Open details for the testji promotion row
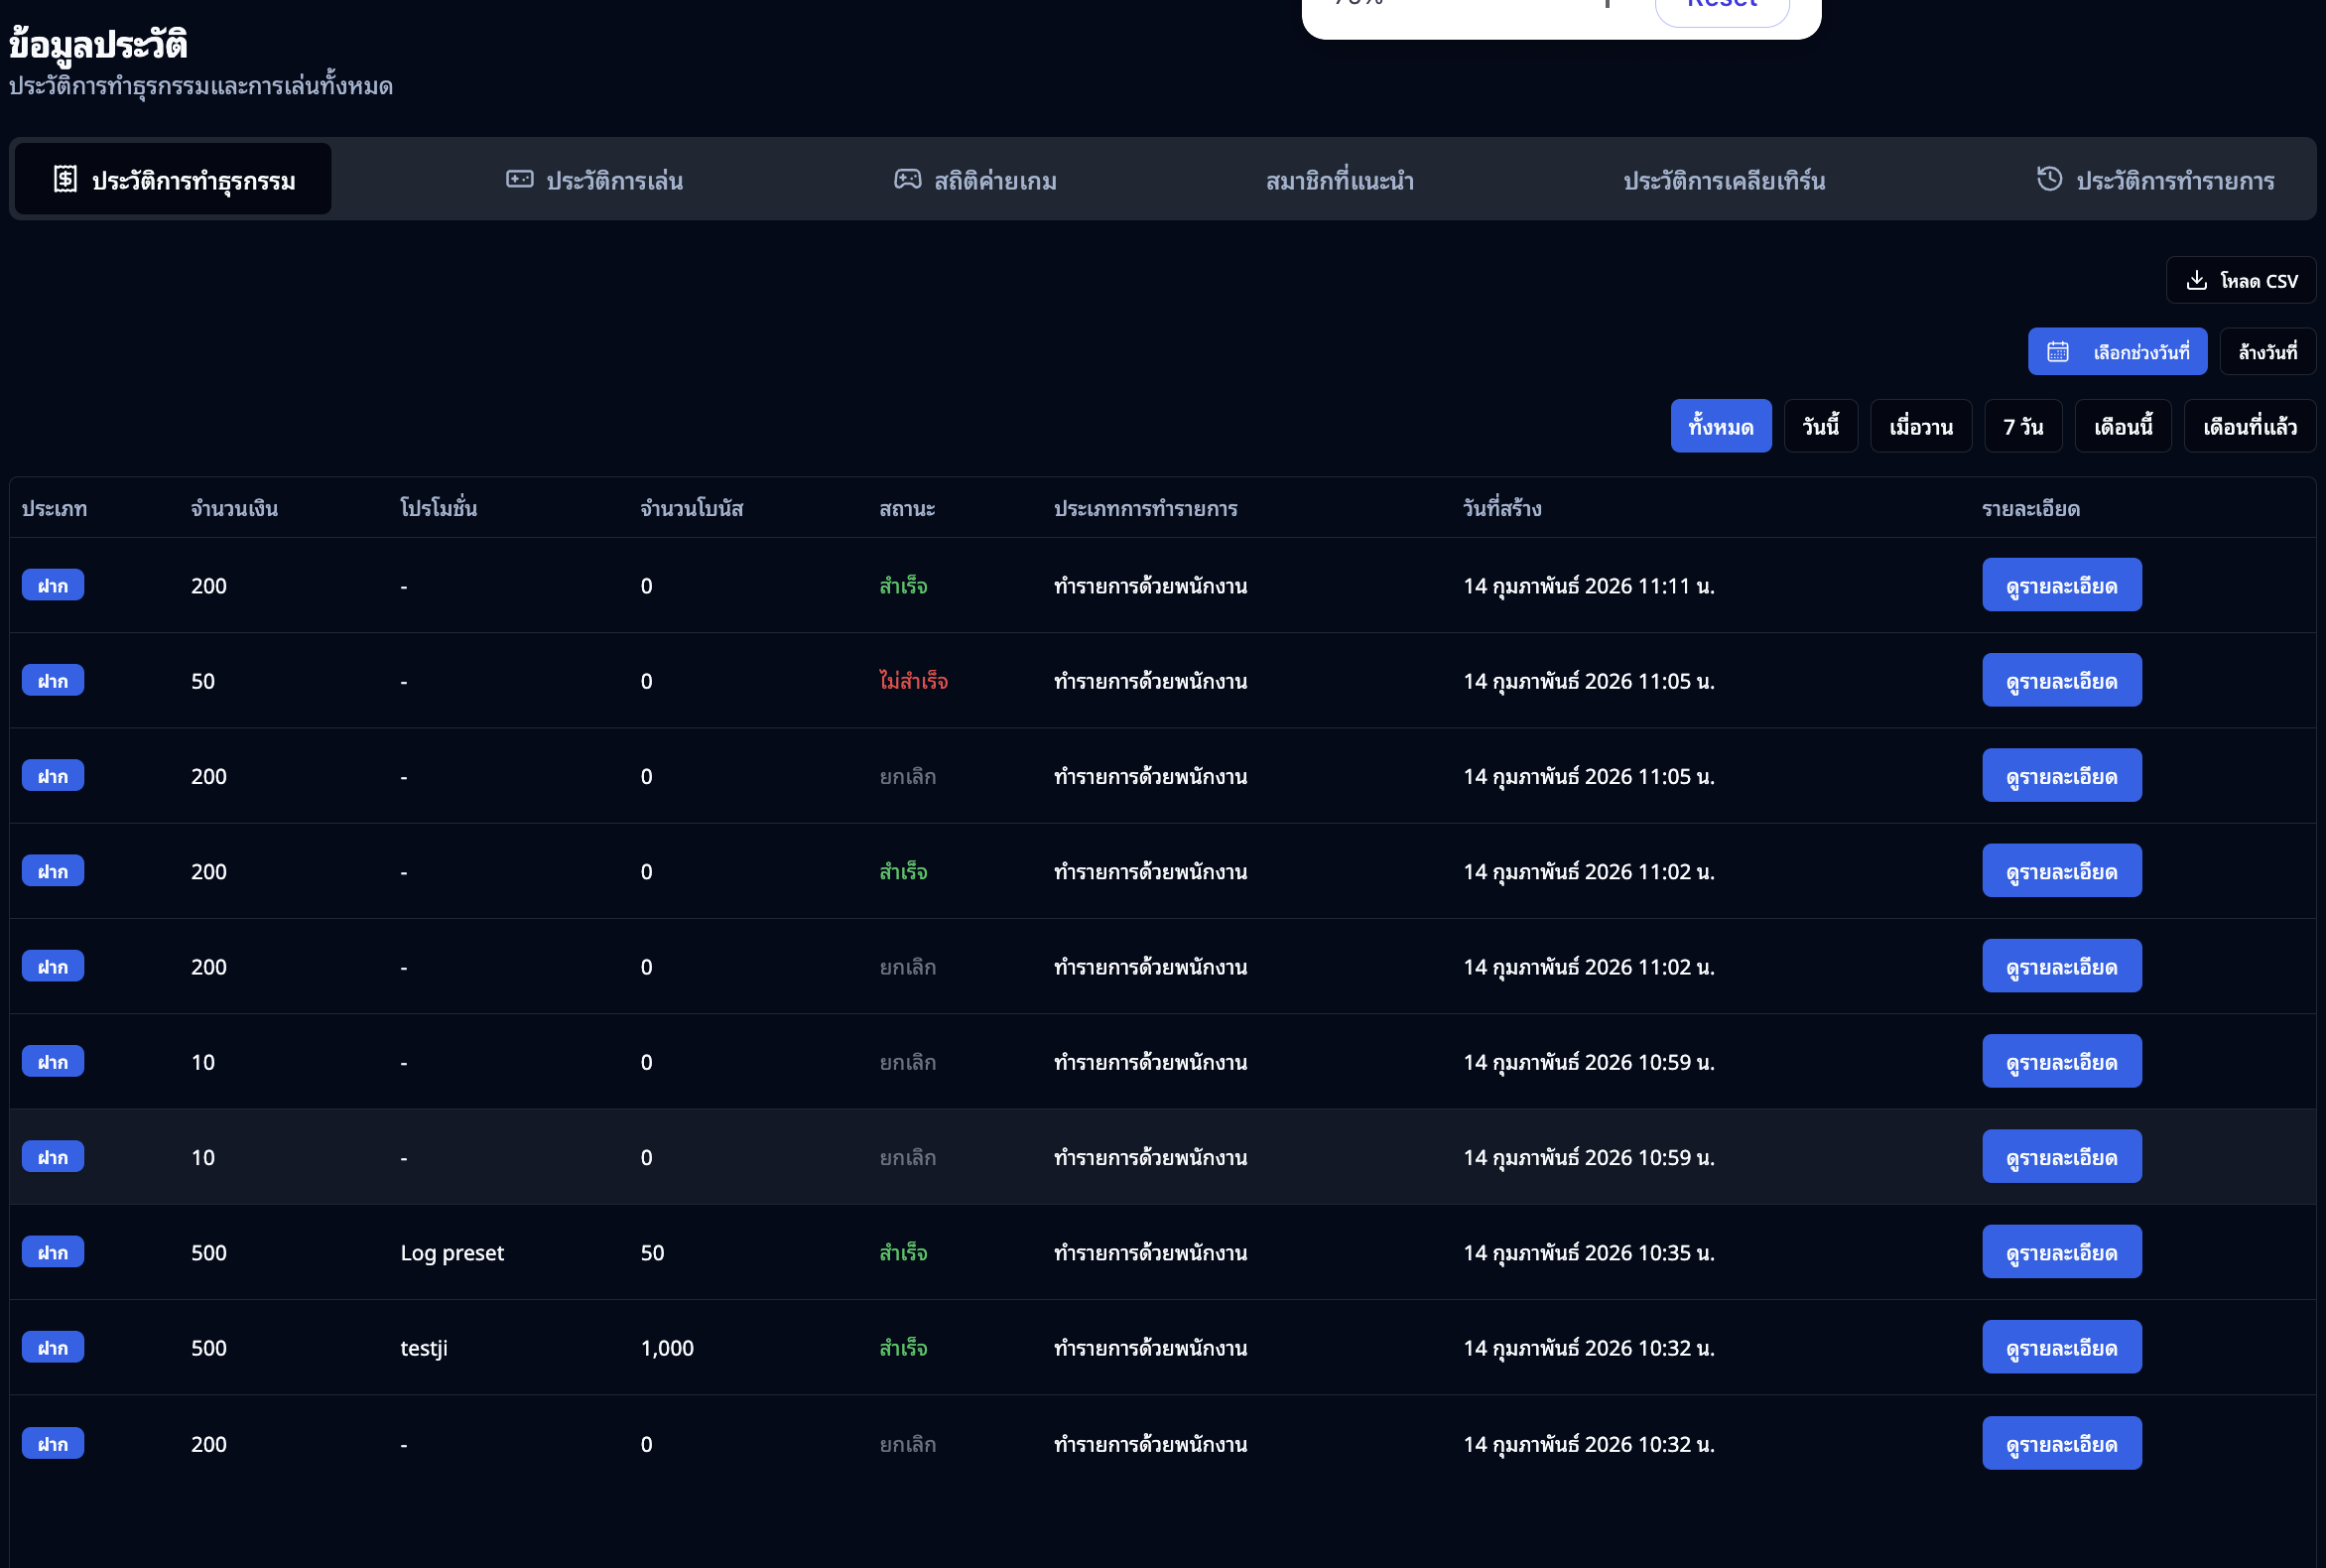Image resolution: width=2326 pixels, height=1568 pixels. 2061,1347
